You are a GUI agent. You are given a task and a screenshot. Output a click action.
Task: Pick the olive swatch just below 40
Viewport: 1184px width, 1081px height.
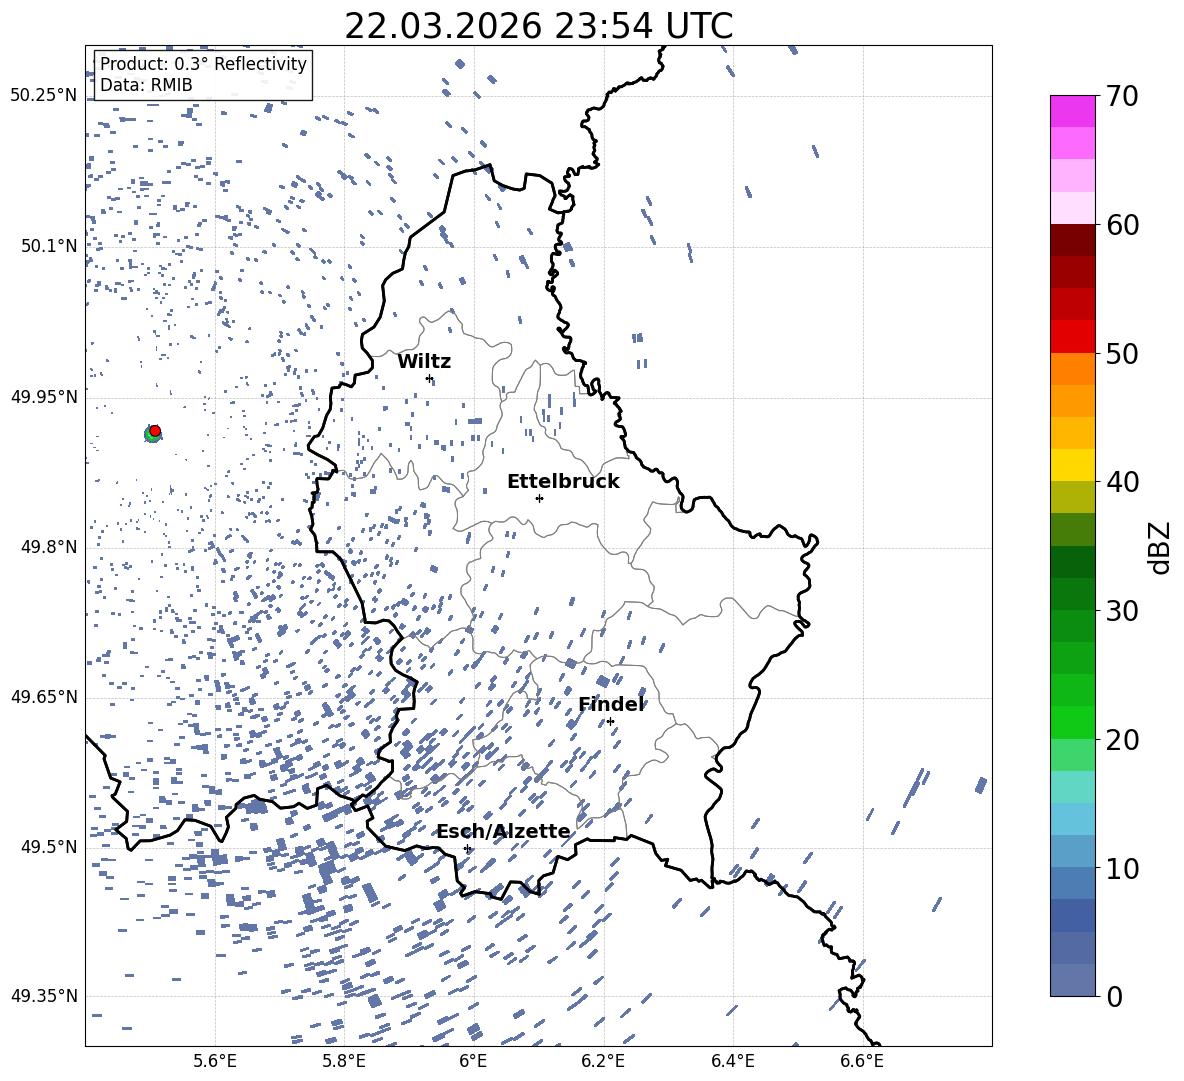click(x=1073, y=498)
